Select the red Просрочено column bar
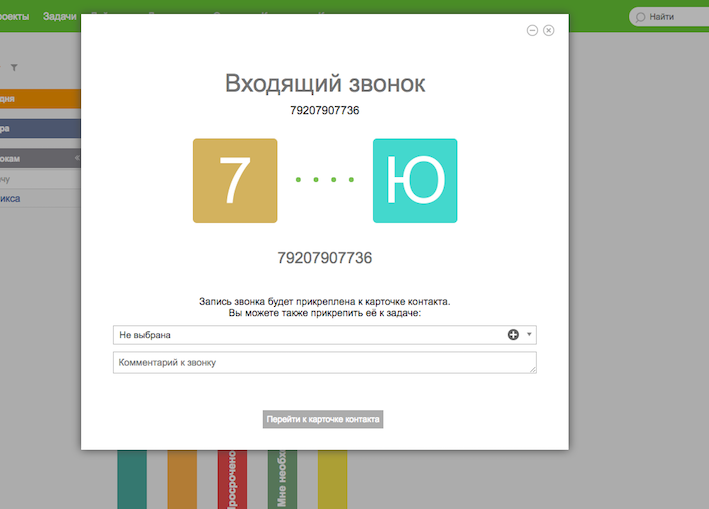 pos(232,480)
